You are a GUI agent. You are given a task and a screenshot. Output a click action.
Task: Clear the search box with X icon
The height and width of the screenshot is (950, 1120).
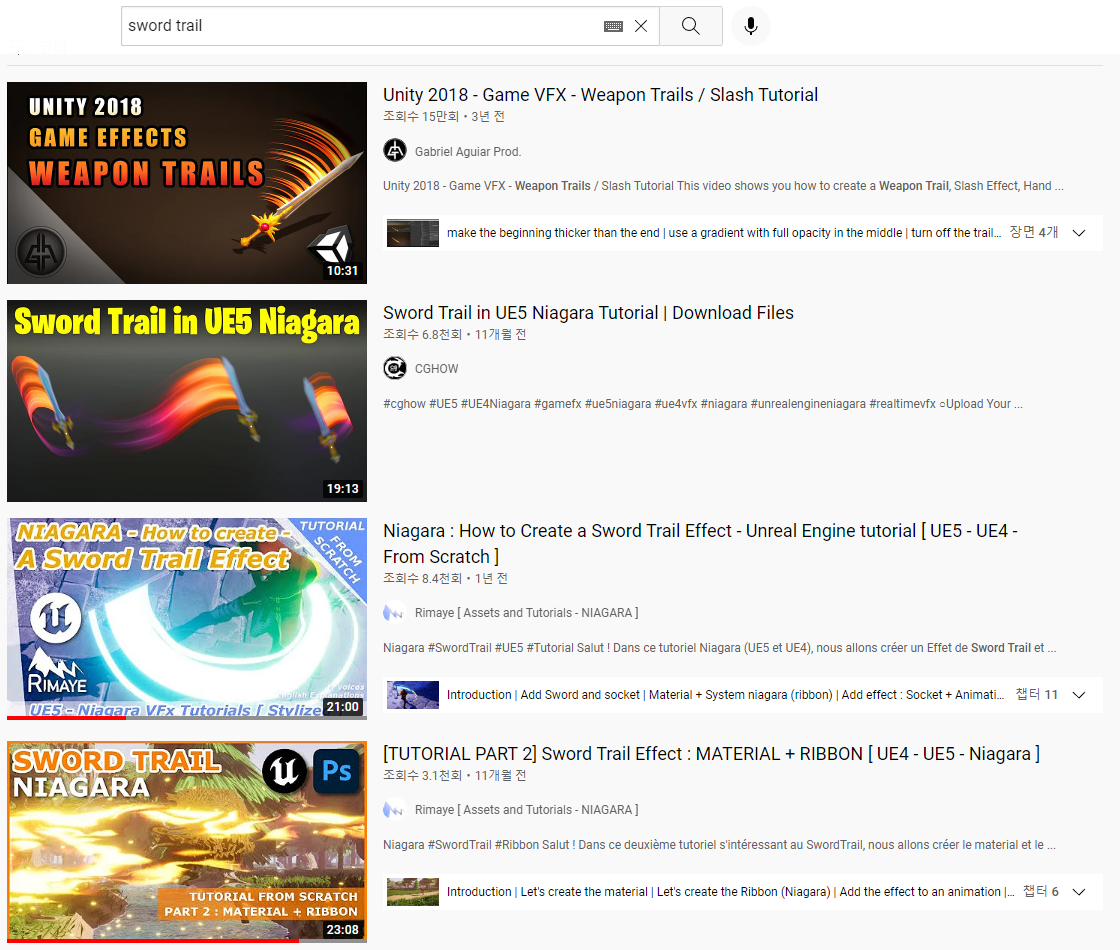pyautogui.click(x=641, y=26)
